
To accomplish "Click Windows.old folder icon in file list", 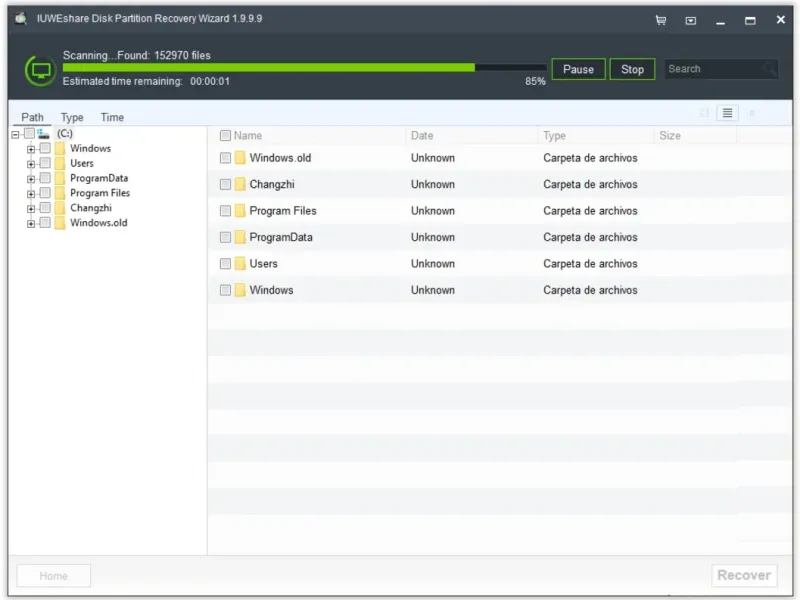I will click(x=240, y=158).
